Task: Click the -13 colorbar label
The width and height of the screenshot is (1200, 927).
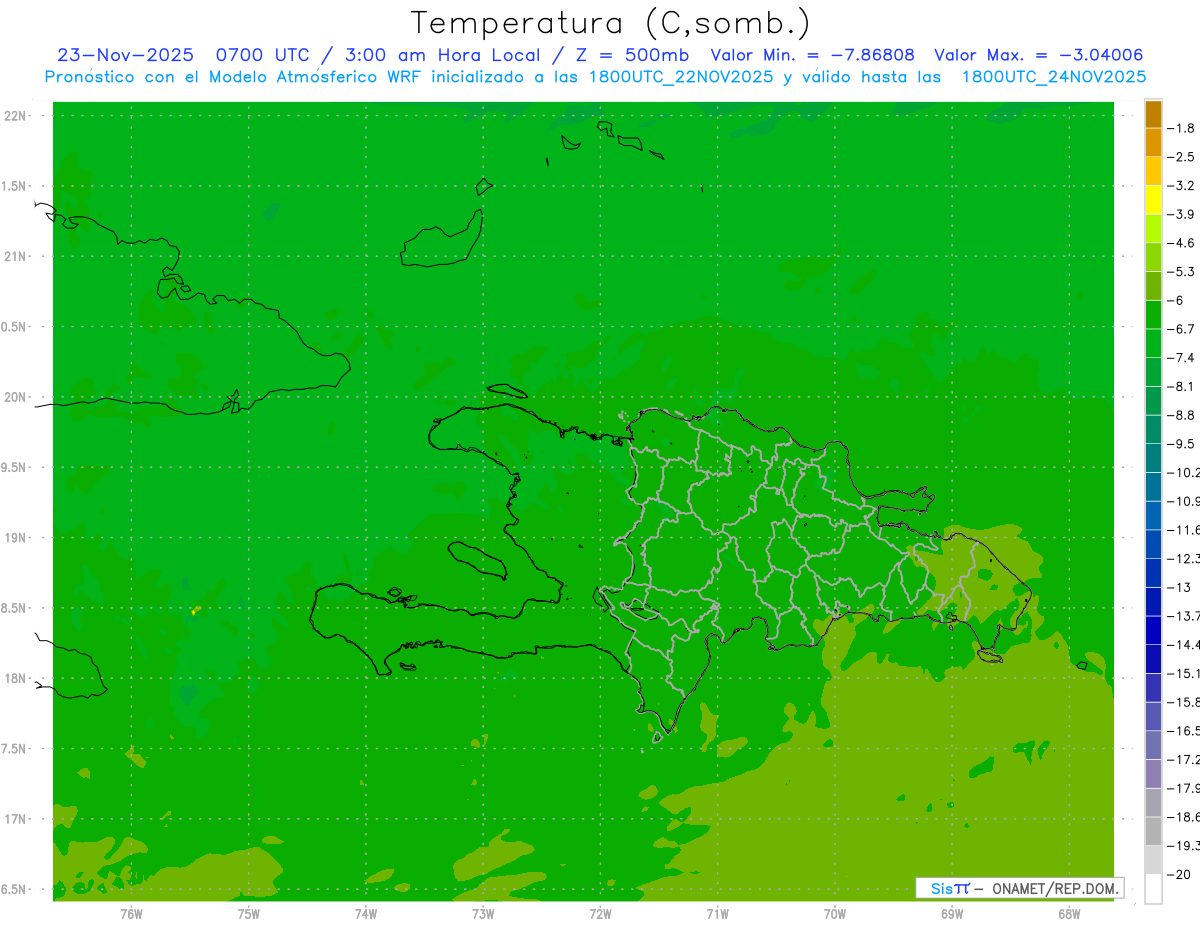Action: (1180, 587)
